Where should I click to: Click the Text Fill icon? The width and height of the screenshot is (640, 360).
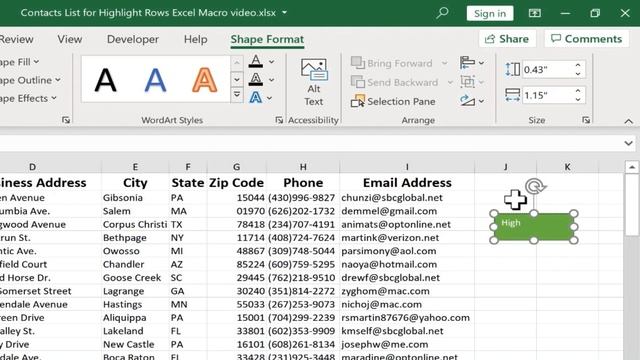pyautogui.click(x=256, y=62)
